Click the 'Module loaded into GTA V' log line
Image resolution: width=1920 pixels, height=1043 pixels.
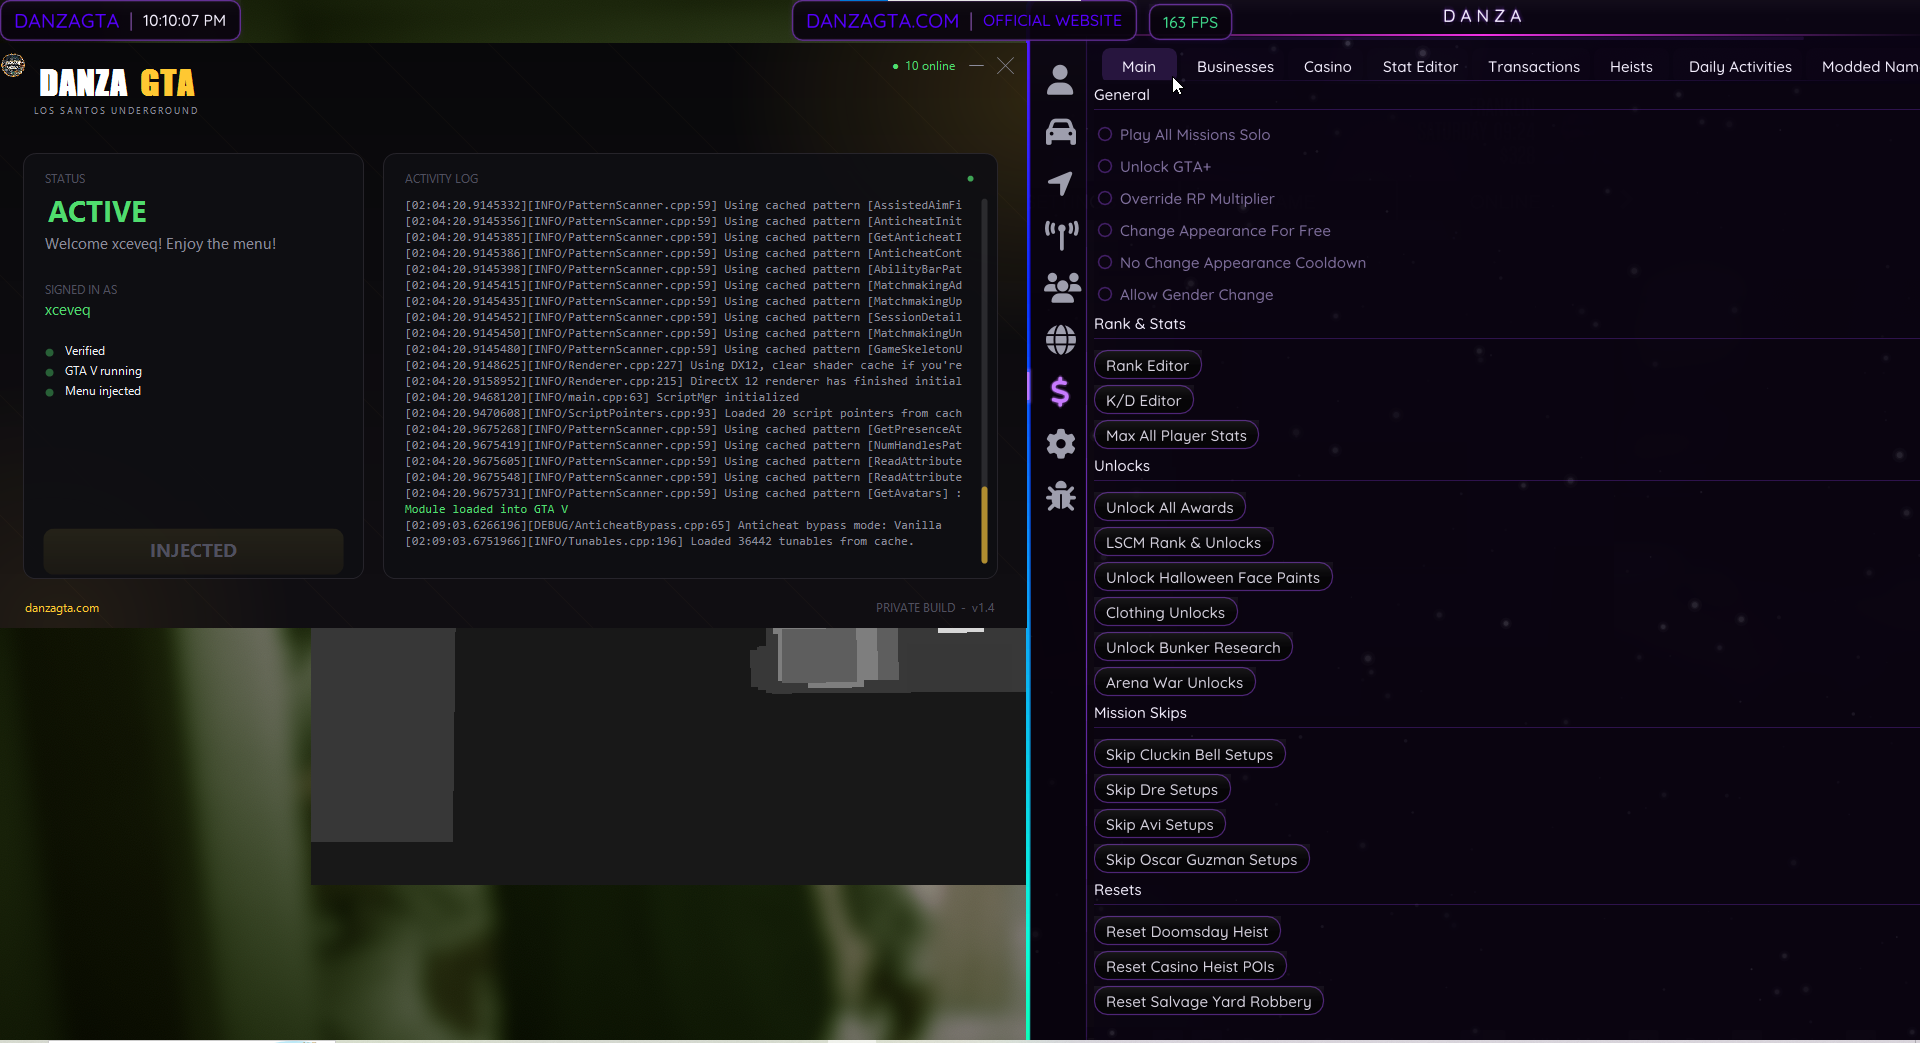486,510
